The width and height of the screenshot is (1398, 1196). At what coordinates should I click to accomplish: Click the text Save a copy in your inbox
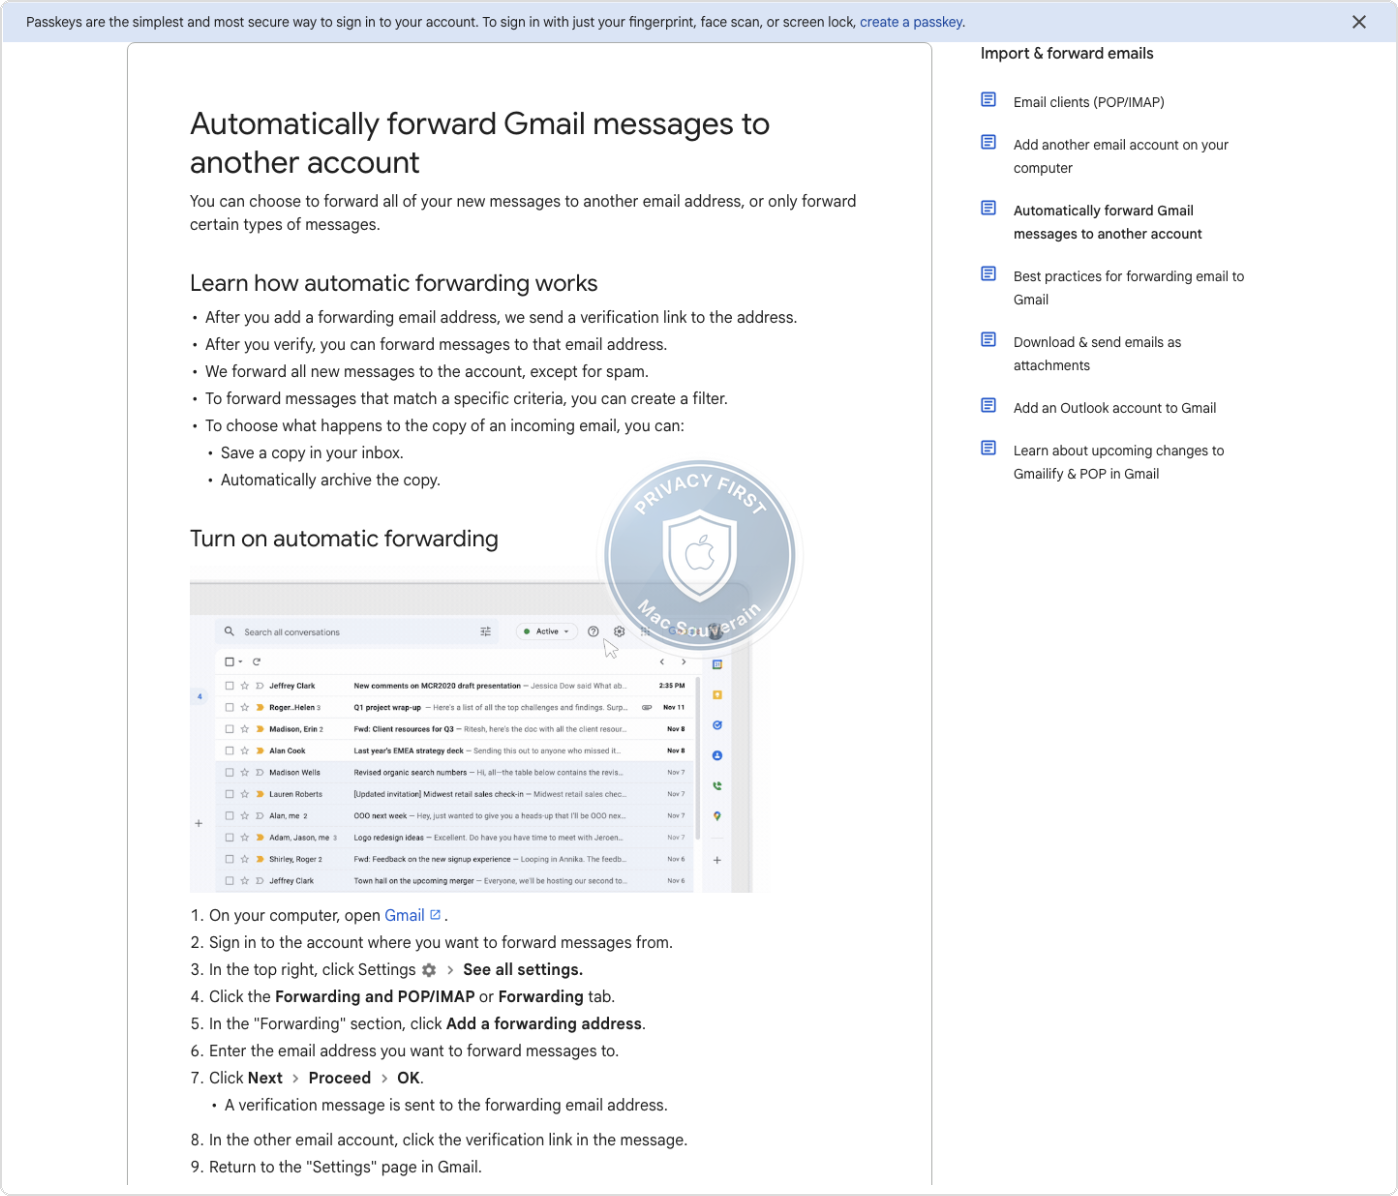point(312,453)
